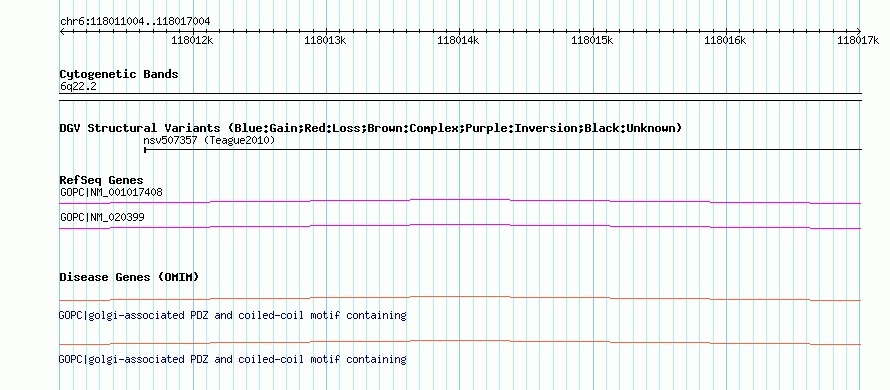The width and height of the screenshot is (890, 390).
Task: Open the lower GOPC golgi-associated PDZ link
Action: pyautogui.click(x=233, y=359)
